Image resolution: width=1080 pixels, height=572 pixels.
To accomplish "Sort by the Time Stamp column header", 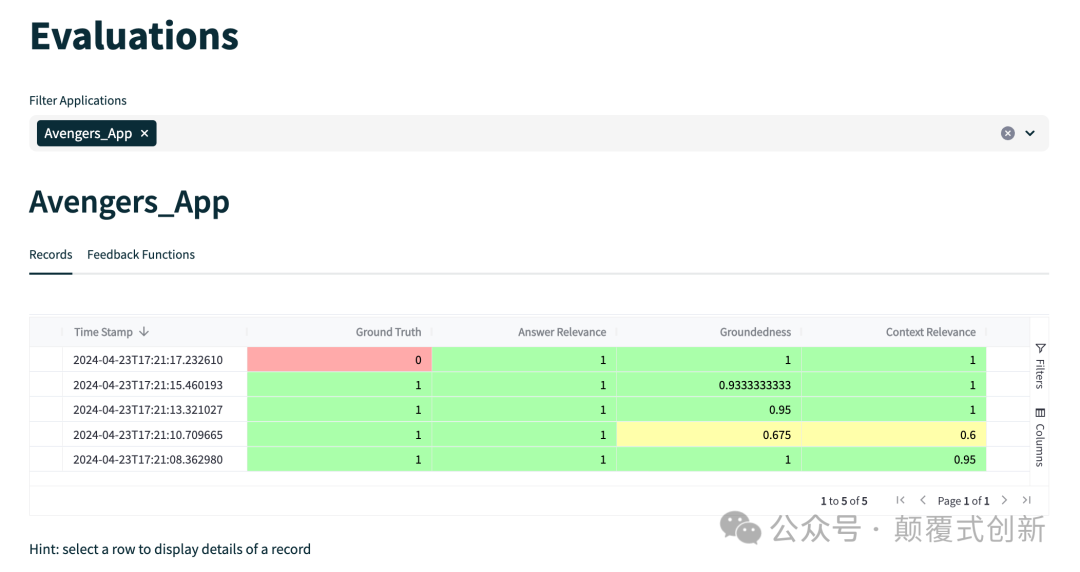I will point(104,332).
